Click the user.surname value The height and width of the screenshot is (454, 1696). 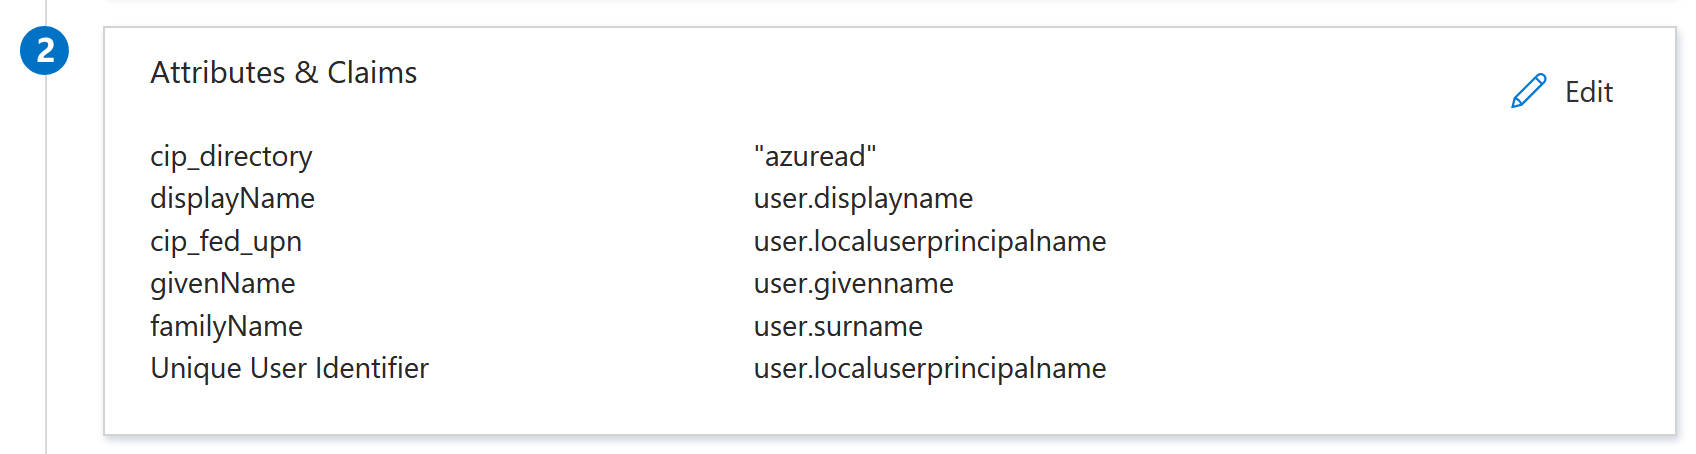[x=838, y=327]
